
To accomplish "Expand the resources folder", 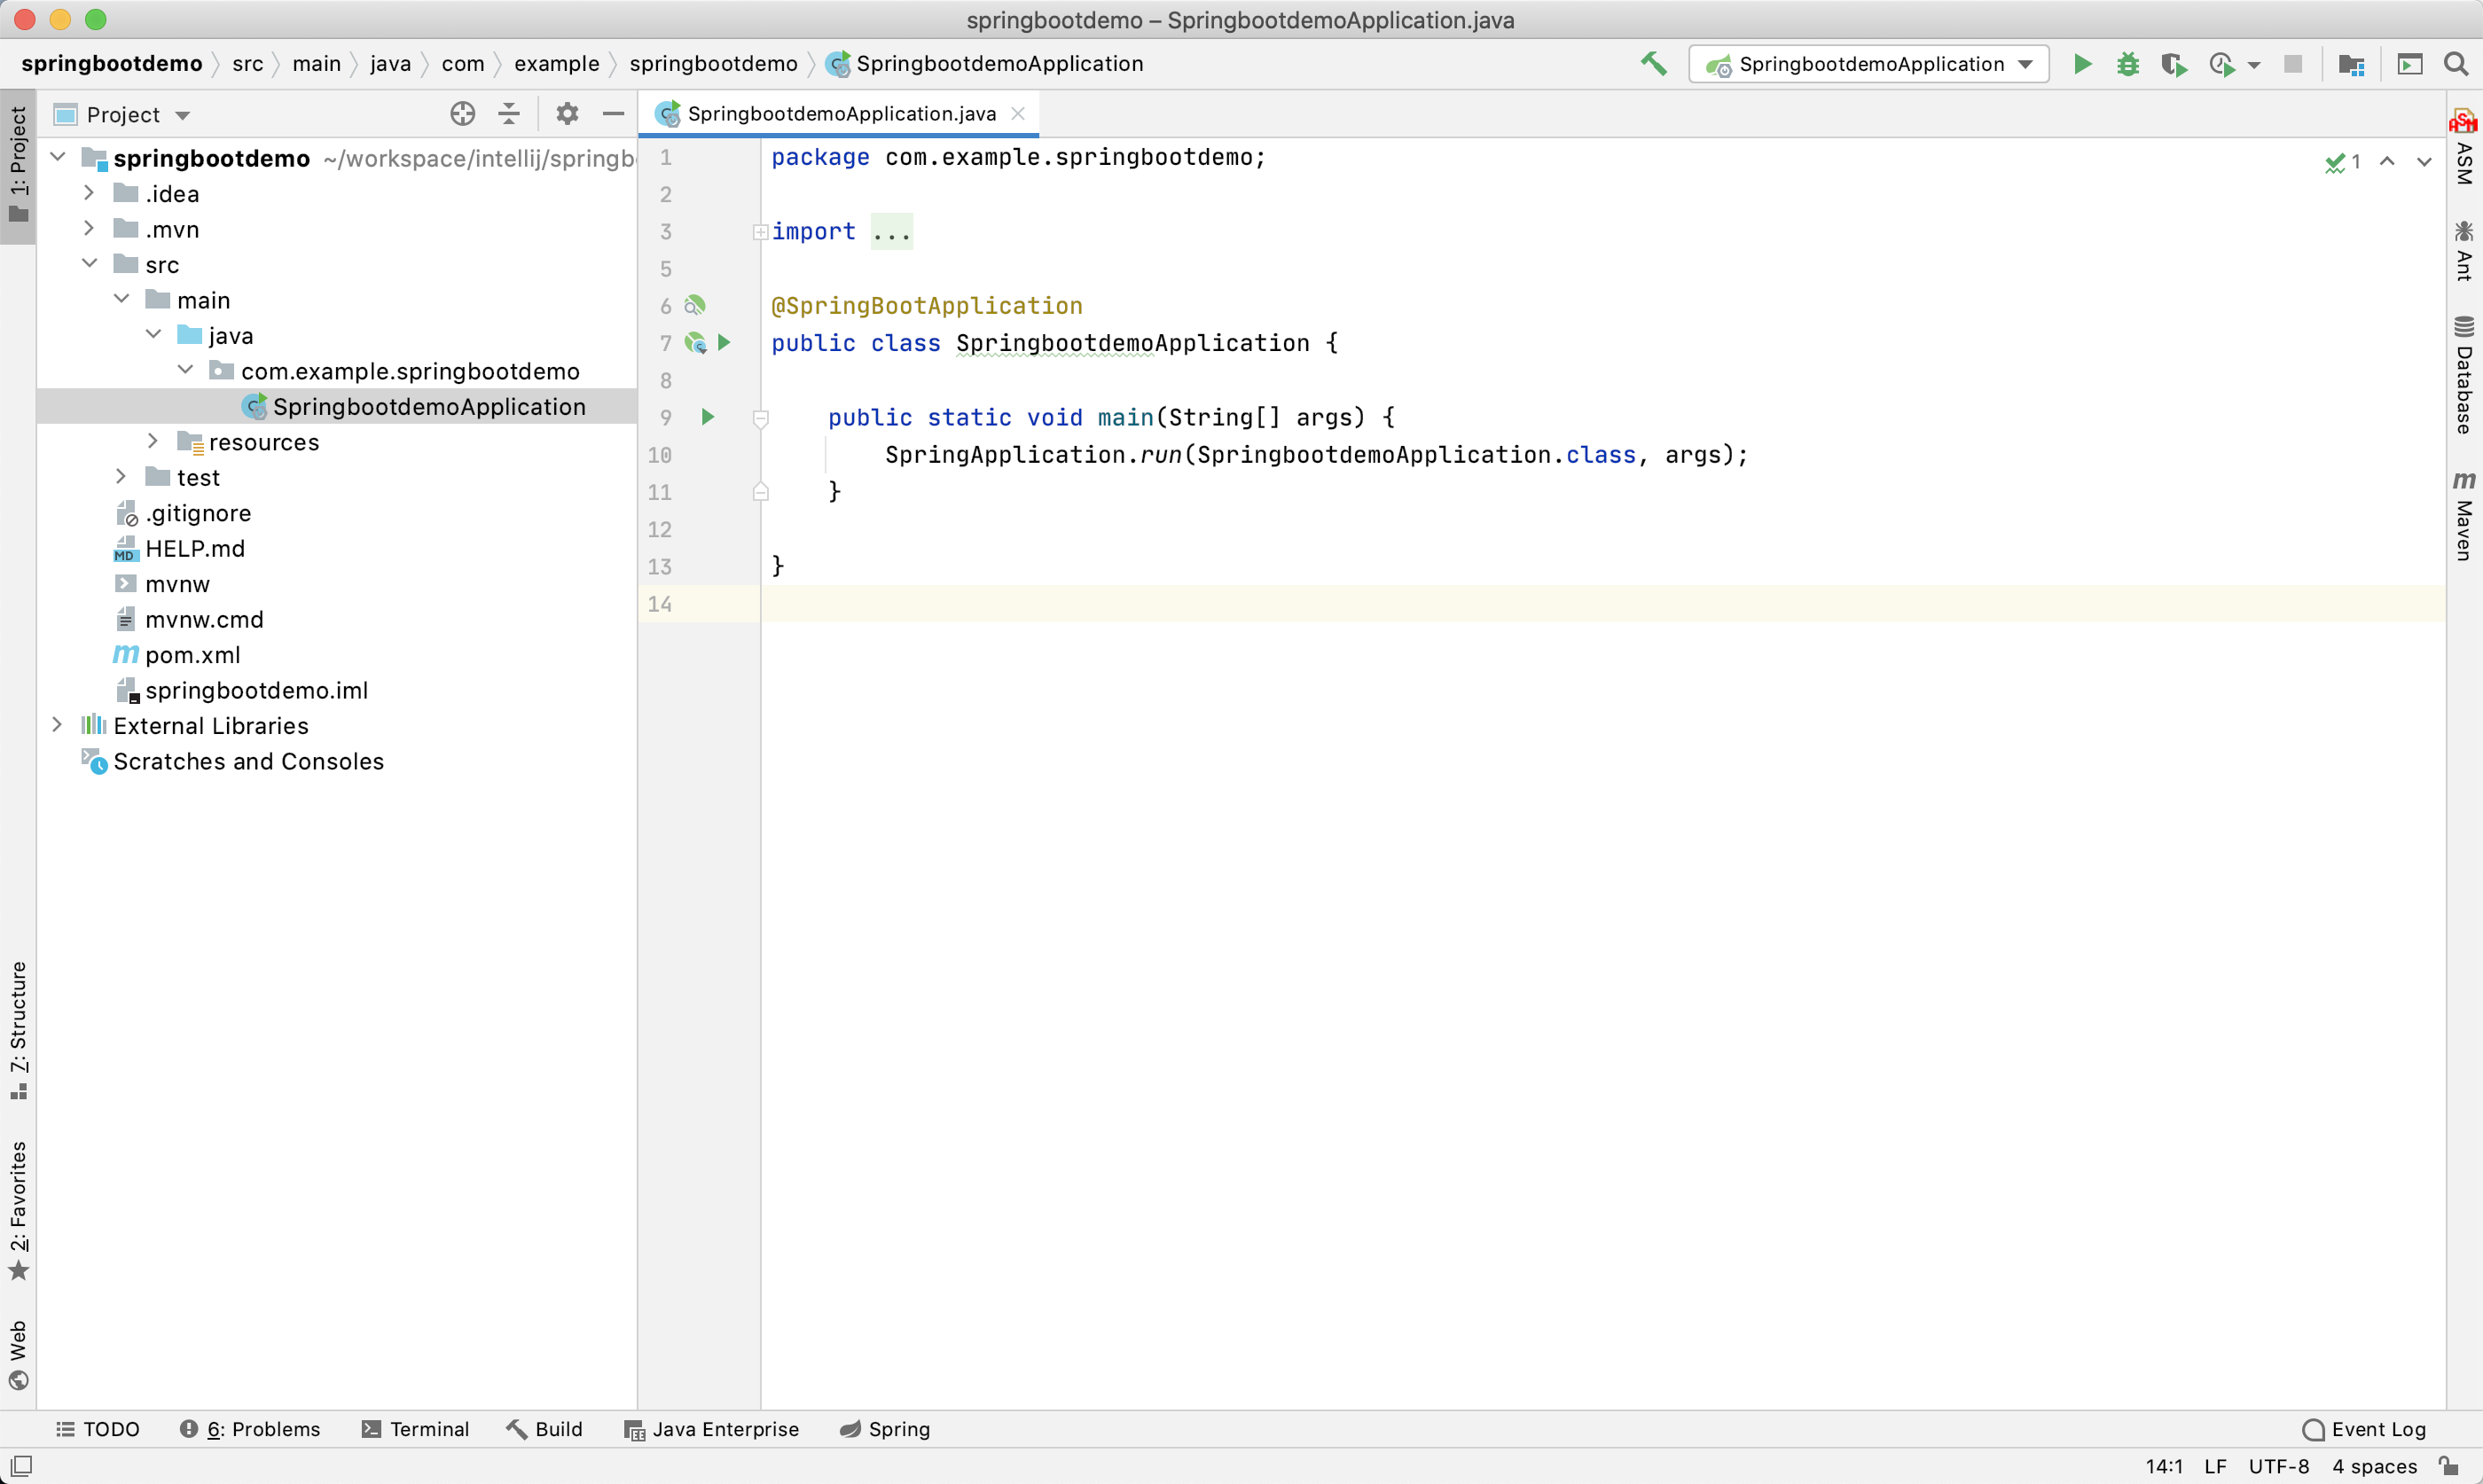I will point(152,441).
